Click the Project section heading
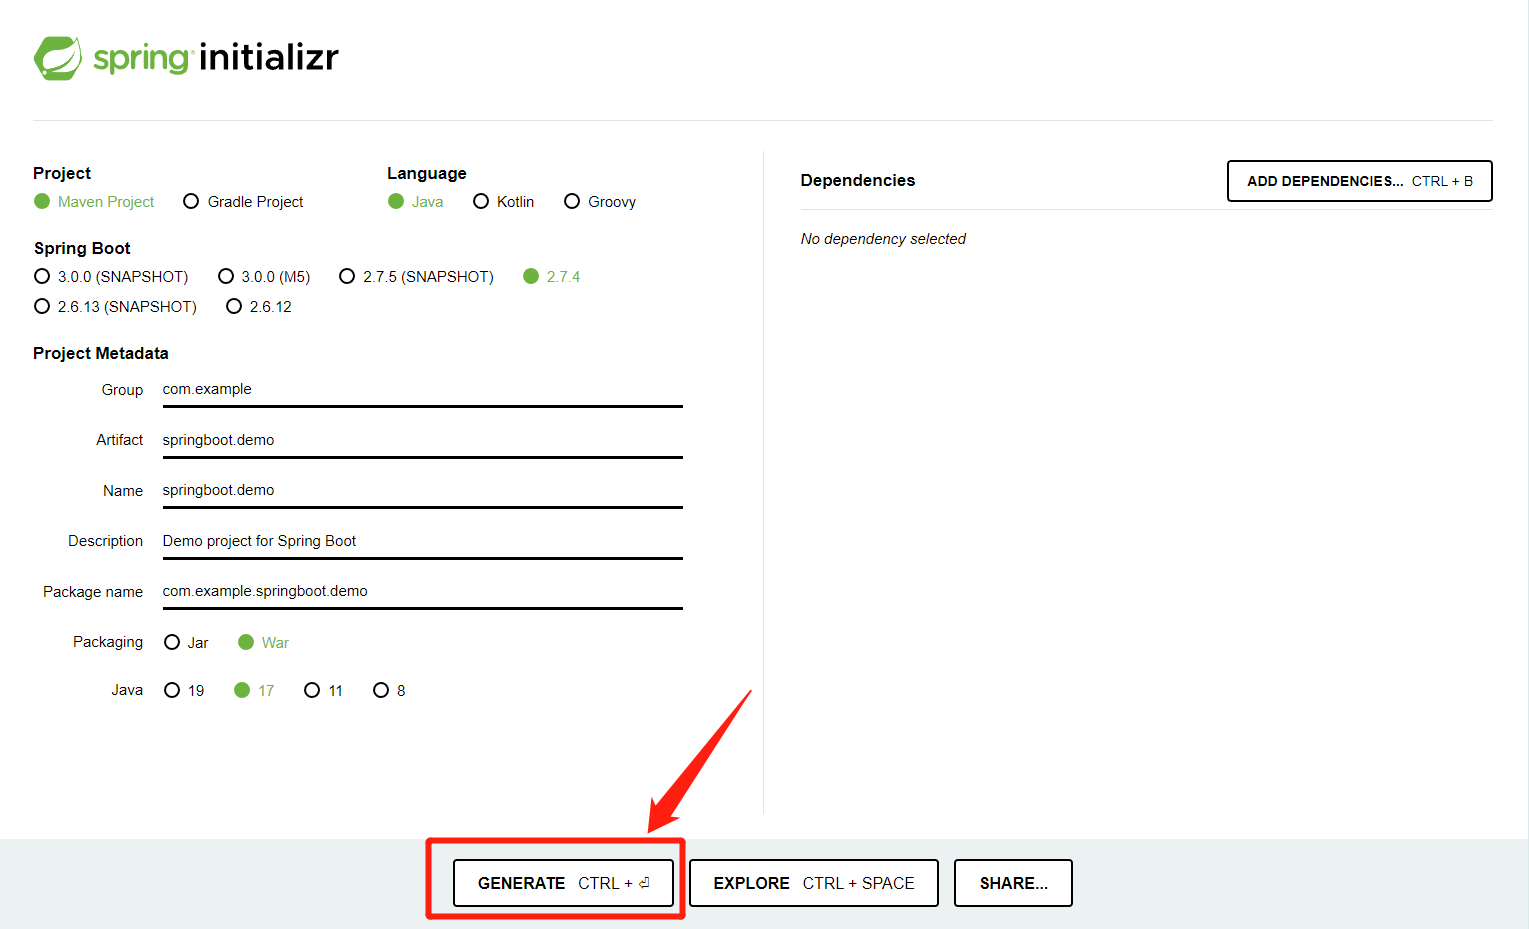Viewport: 1529px width, 929px height. click(62, 173)
